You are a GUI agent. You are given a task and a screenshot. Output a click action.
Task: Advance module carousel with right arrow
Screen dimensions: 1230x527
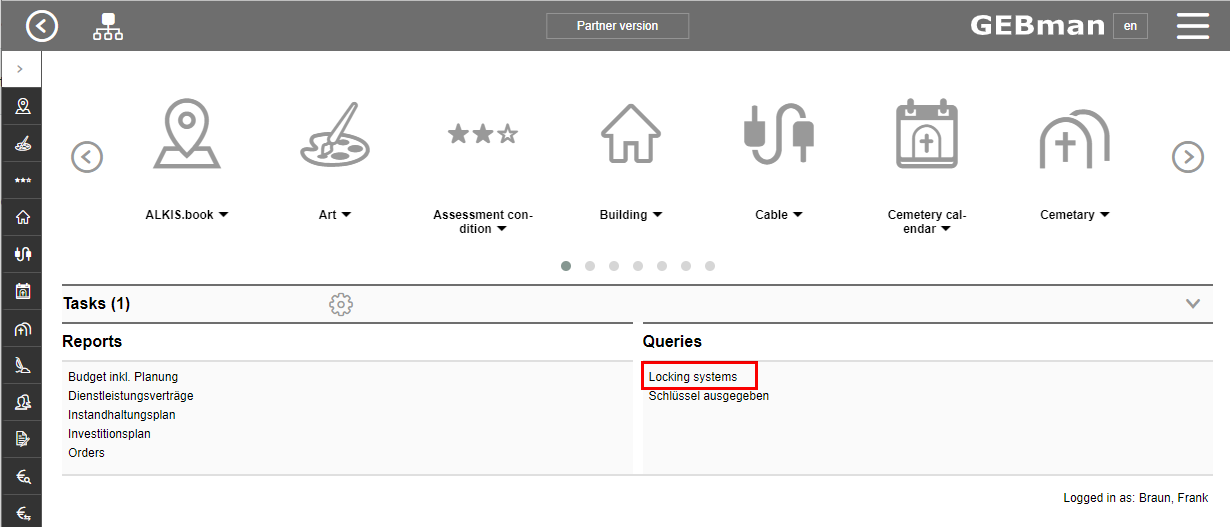(x=1187, y=157)
